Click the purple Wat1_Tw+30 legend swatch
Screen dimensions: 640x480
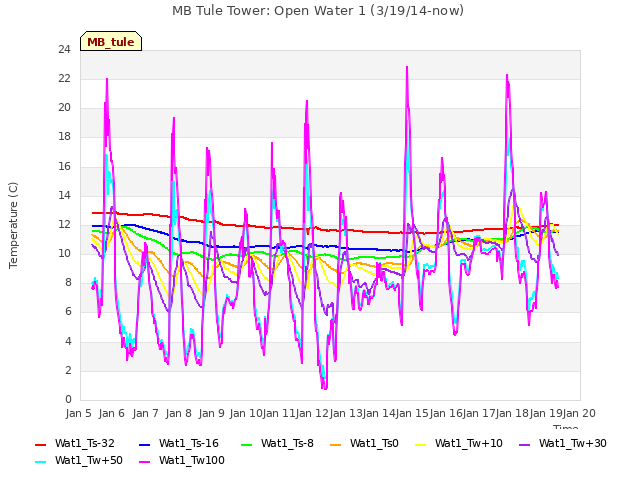(x=524, y=444)
